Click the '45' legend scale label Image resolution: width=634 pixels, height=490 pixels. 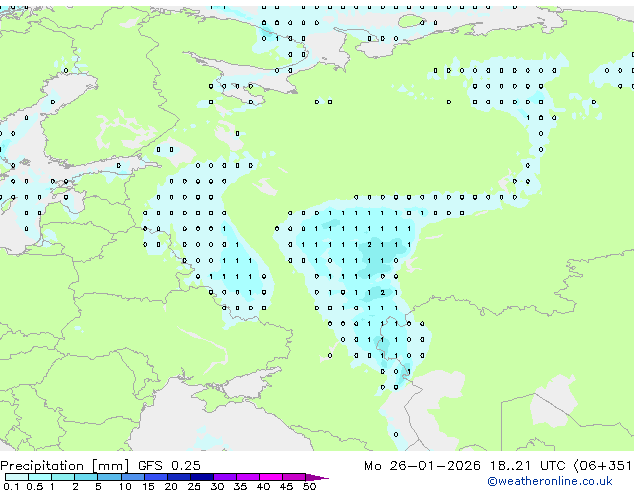tap(286, 486)
